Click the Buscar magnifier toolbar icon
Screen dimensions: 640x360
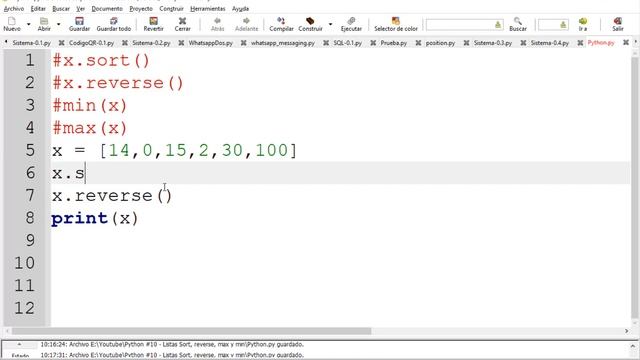[518, 24]
